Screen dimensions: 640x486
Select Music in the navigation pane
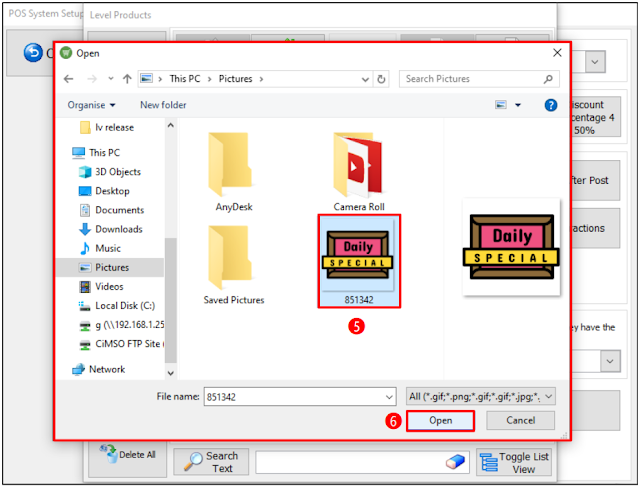[x=100, y=249]
